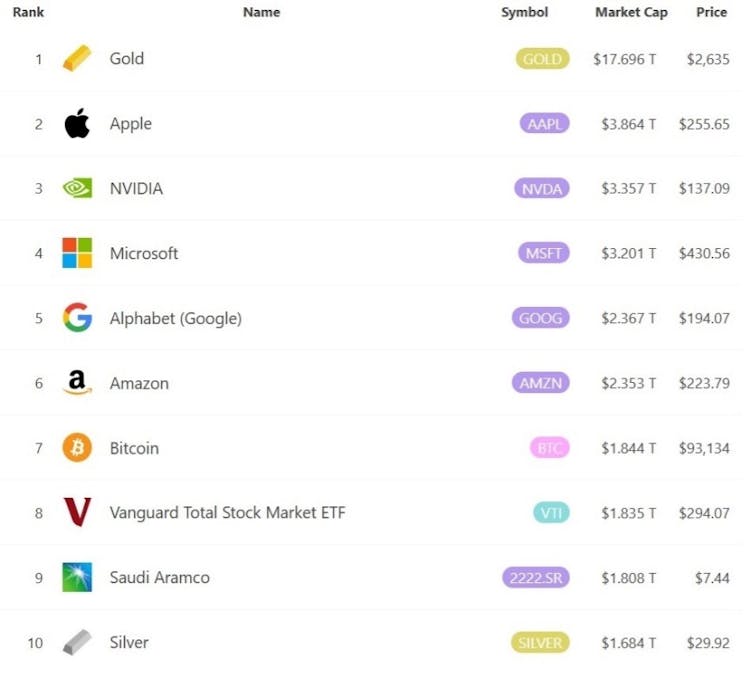Select the 2222.SR symbol badge

[x=536, y=577]
